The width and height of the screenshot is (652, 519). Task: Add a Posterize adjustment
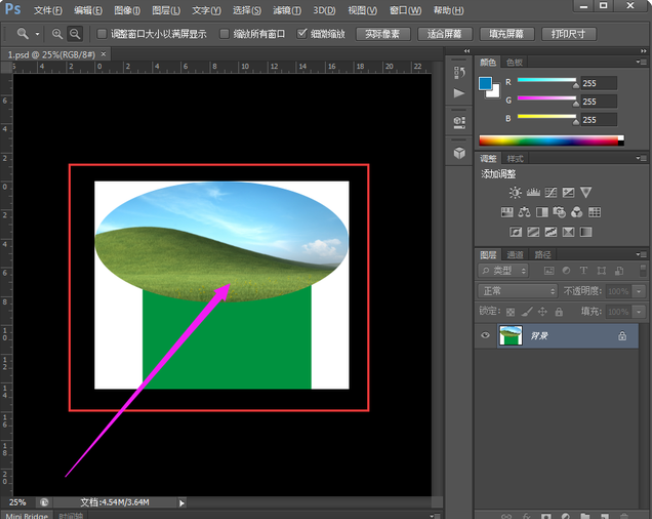[533, 232]
